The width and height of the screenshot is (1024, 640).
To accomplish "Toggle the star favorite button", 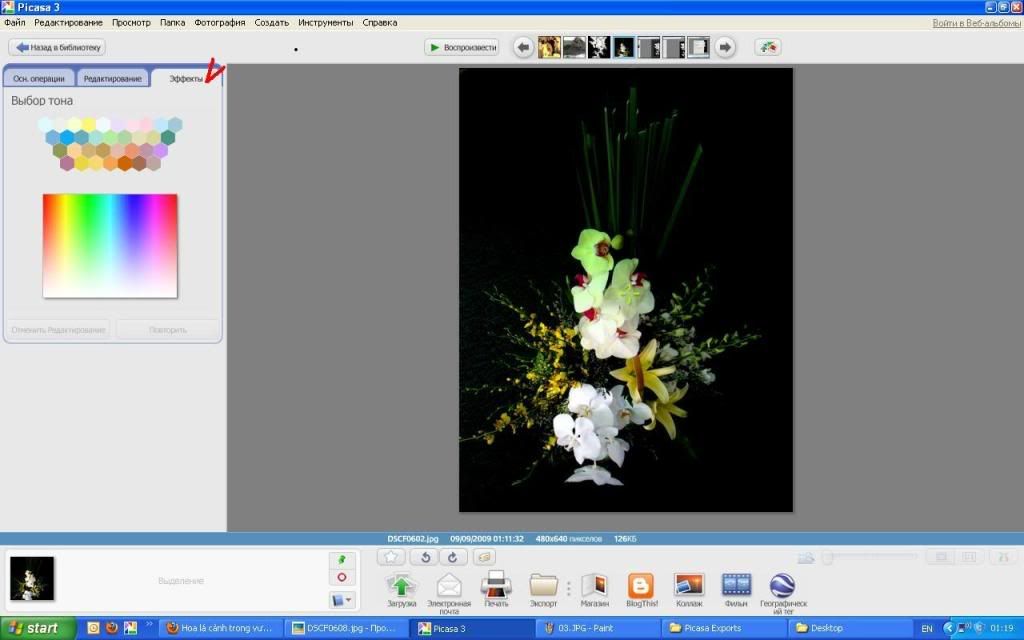I will point(392,557).
